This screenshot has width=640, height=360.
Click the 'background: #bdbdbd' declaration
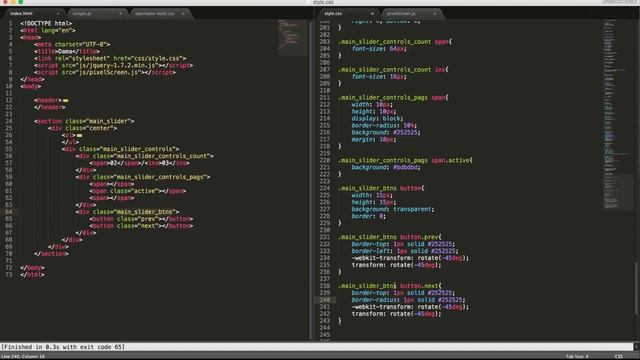386,167
